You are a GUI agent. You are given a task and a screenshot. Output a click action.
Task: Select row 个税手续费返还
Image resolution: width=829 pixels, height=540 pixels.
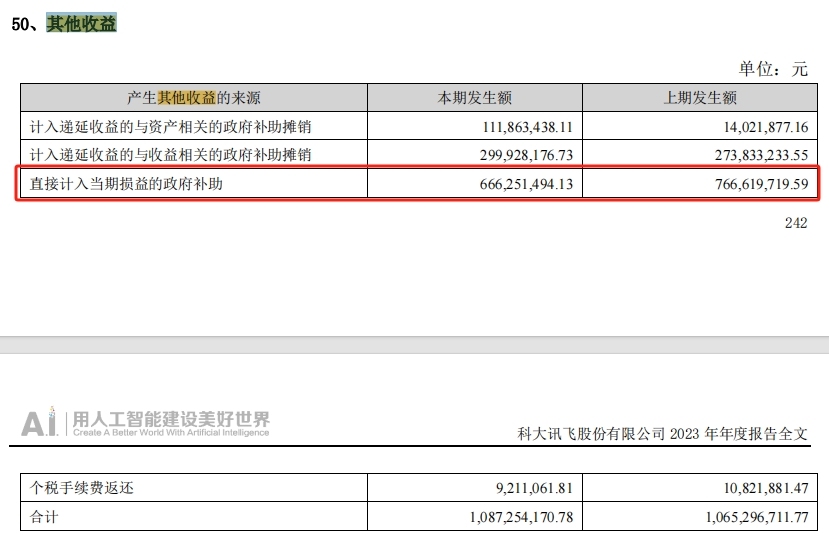tap(419, 487)
